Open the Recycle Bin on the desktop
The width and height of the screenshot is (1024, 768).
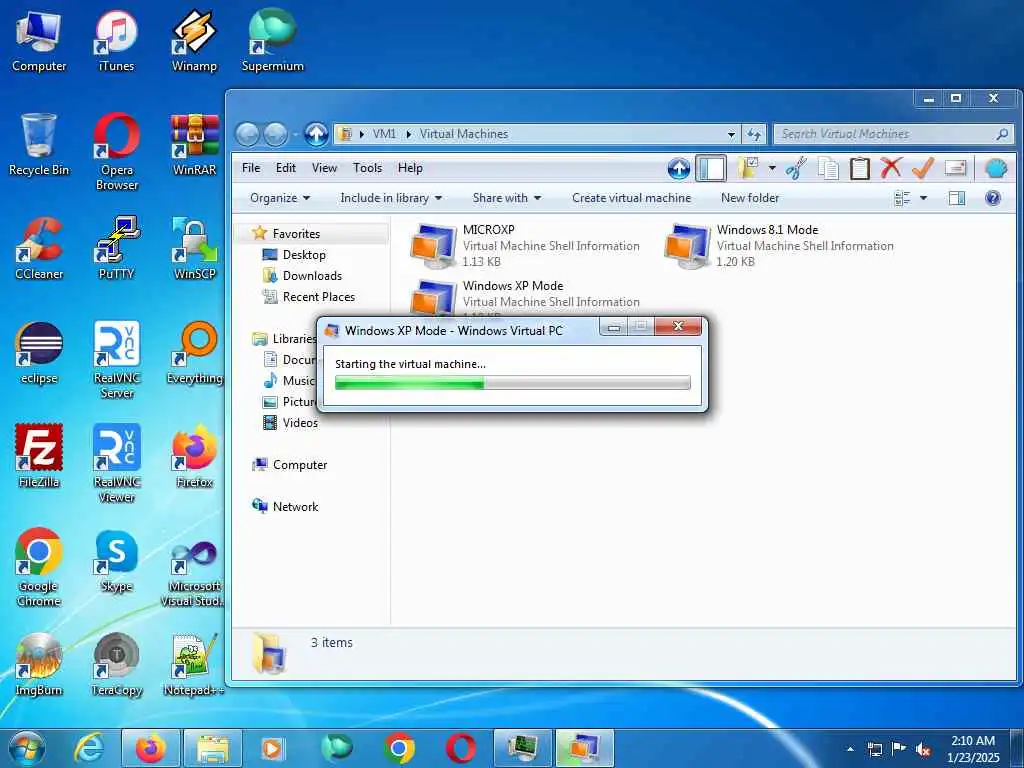coord(39,144)
